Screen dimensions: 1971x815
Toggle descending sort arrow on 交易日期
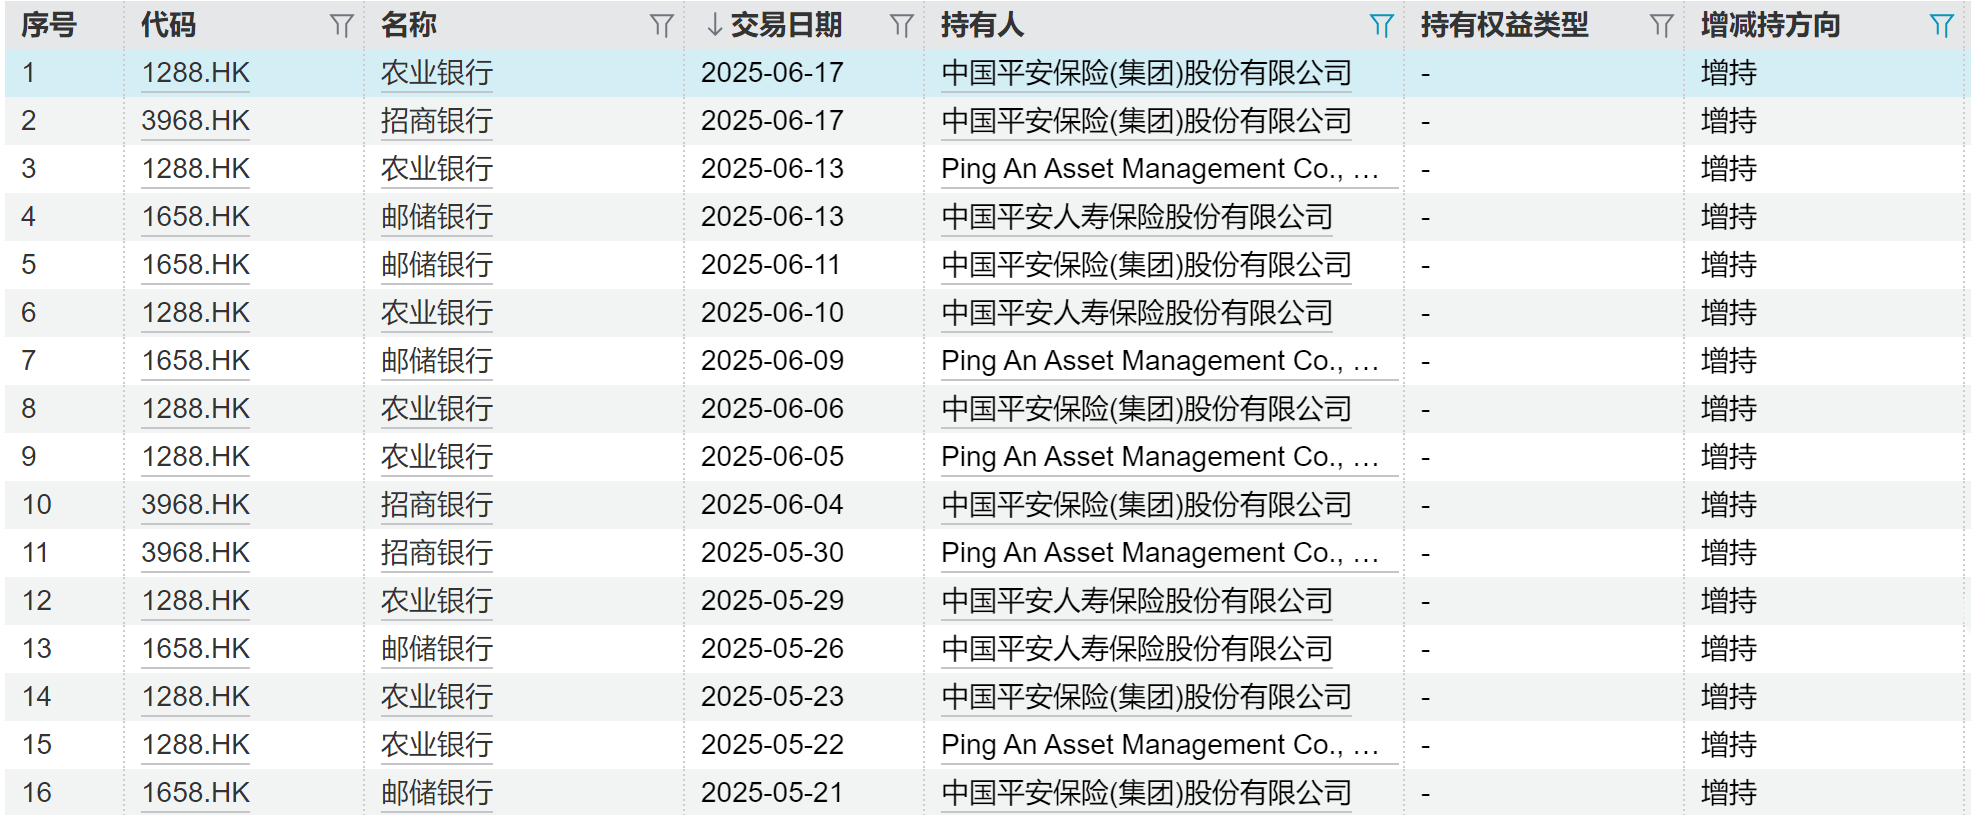[x=714, y=25]
